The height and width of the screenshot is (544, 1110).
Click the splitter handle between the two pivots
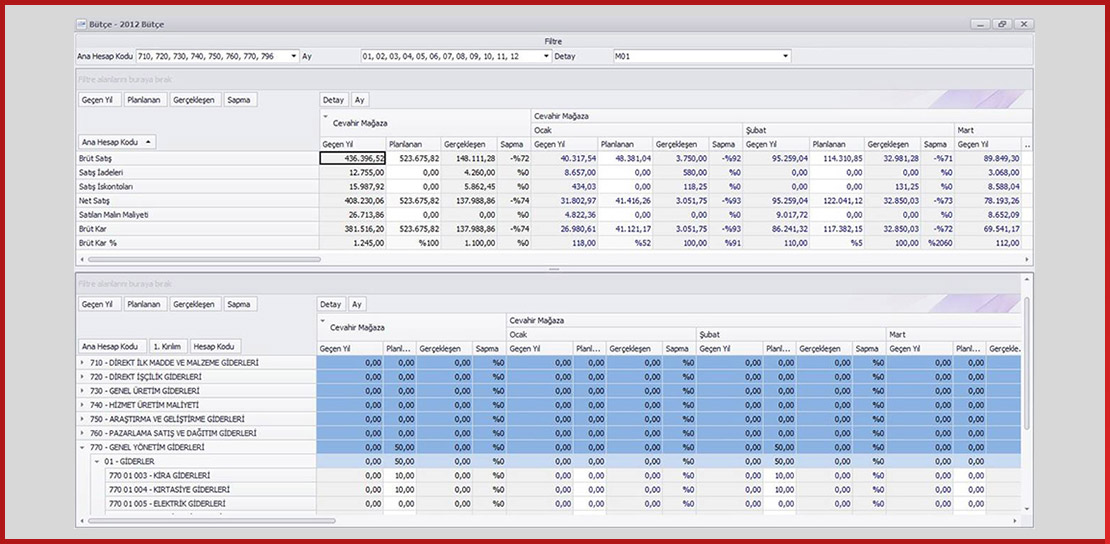pos(554,269)
